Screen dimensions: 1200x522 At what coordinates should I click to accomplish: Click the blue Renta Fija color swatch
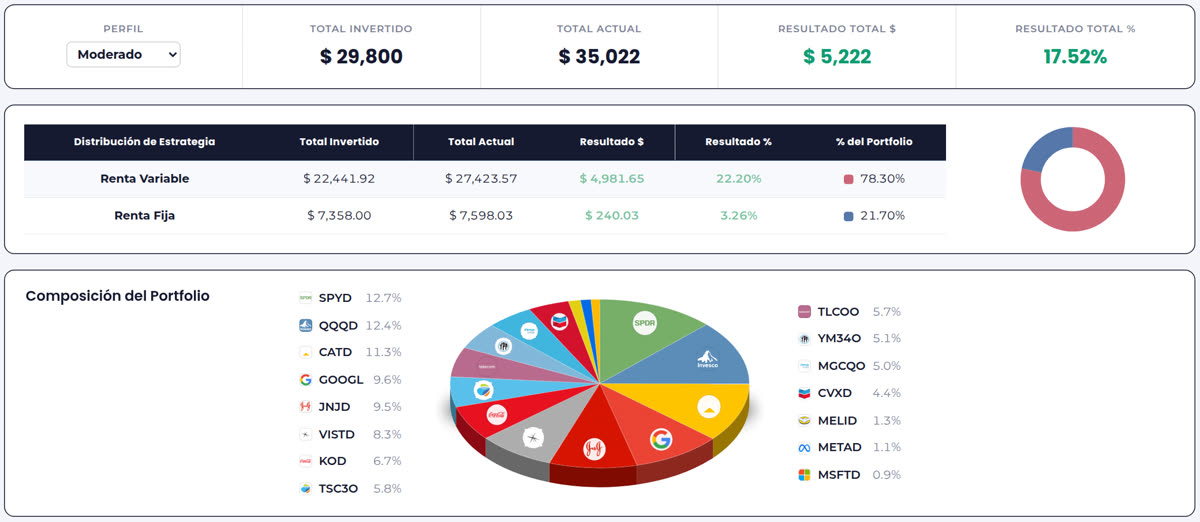point(848,216)
